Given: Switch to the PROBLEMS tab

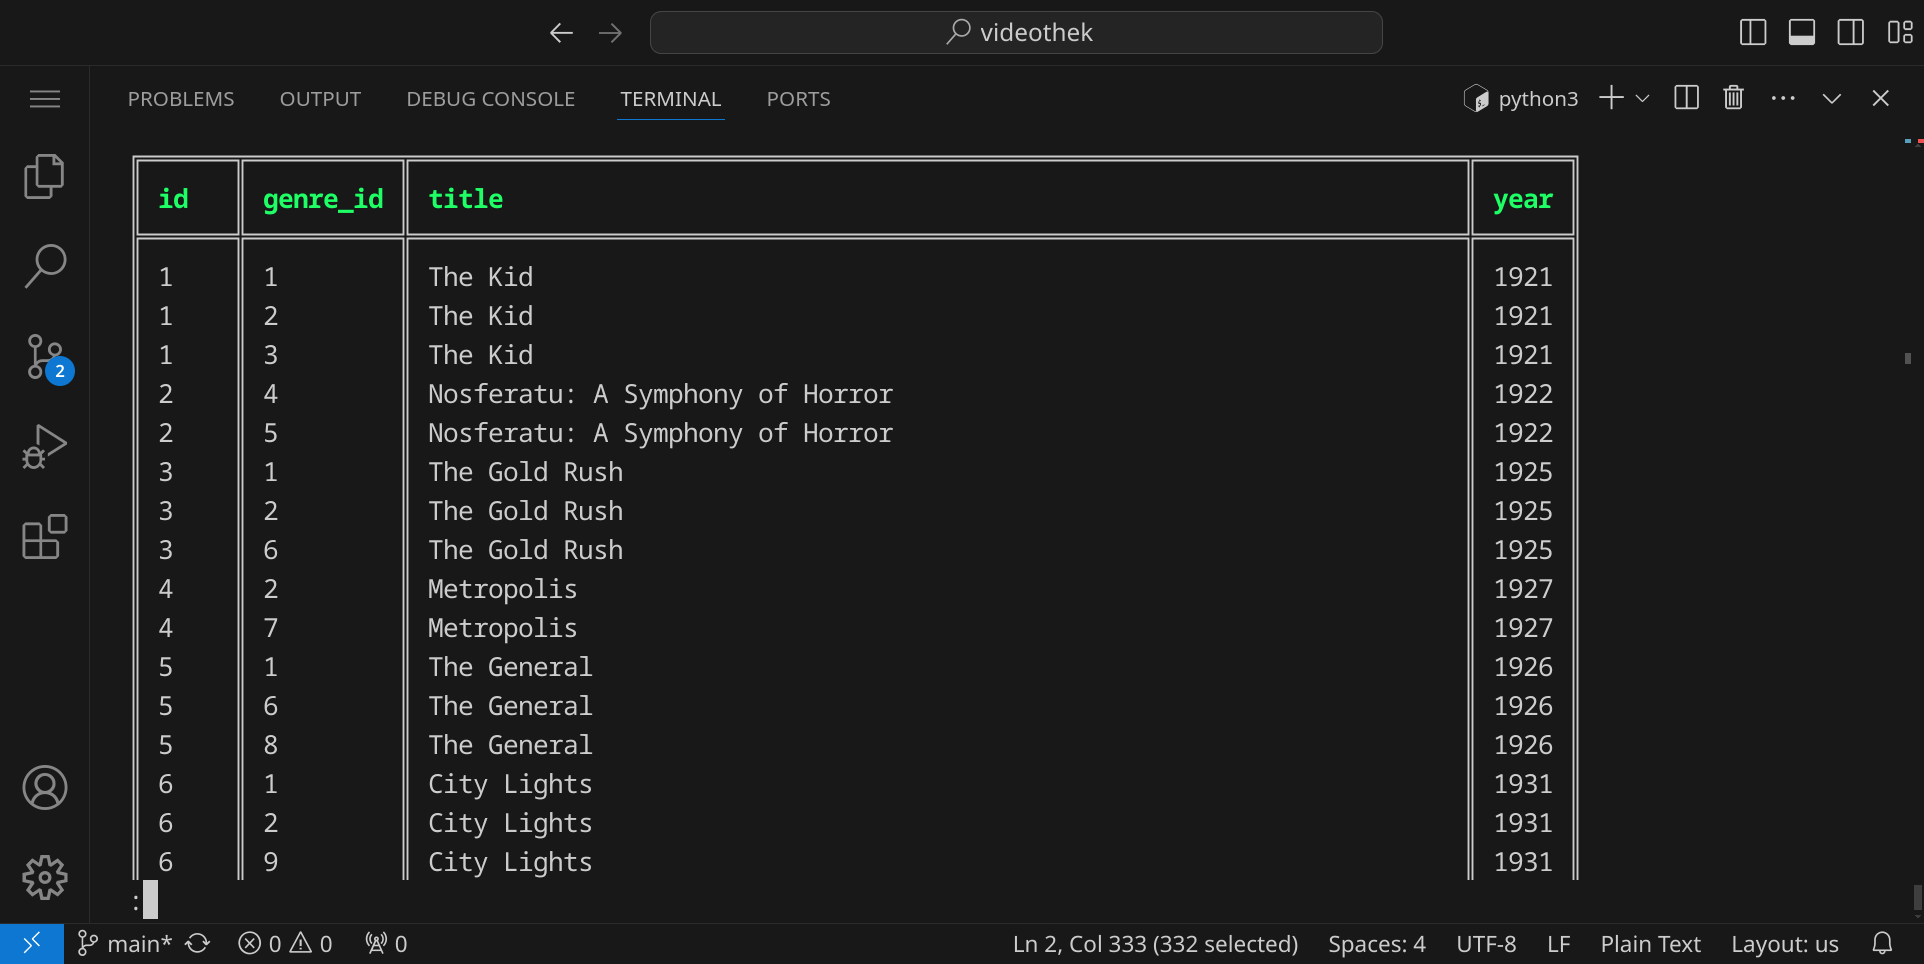Looking at the screenshot, I should click(181, 99).
